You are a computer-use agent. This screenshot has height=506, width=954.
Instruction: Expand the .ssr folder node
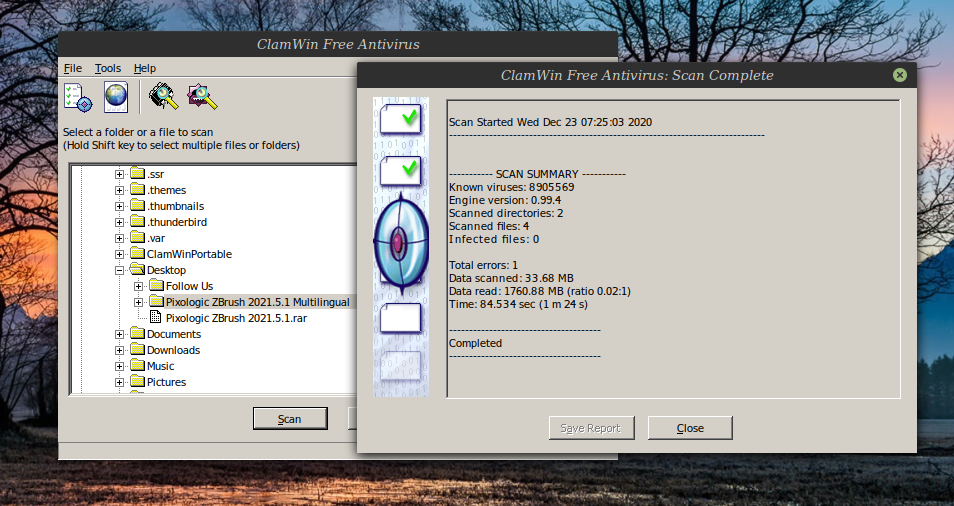(x=119, y=175)
